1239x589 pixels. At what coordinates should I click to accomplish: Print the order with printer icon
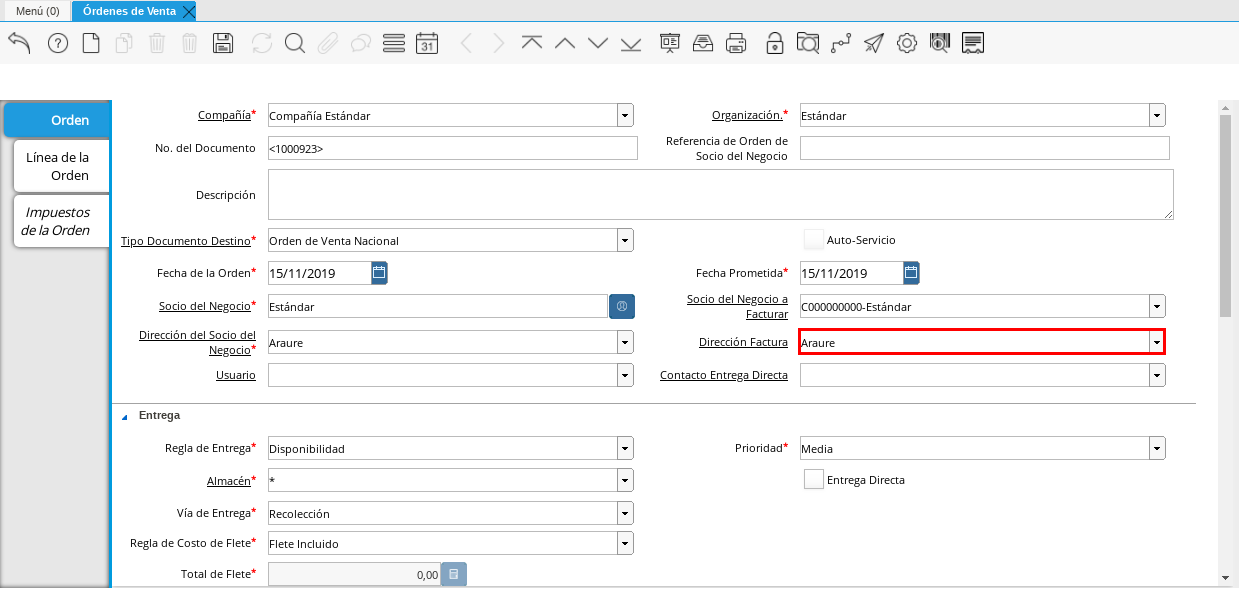coord(736,43)
